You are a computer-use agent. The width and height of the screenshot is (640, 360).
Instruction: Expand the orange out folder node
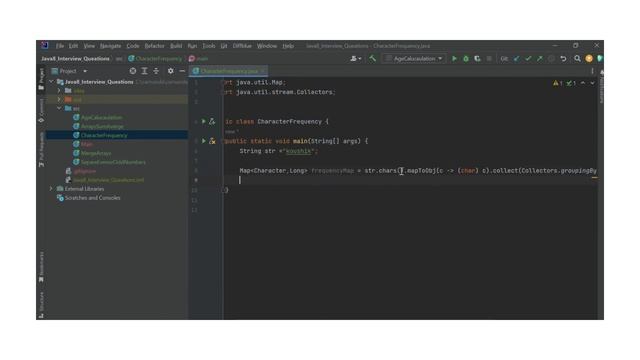pos(59,100)
